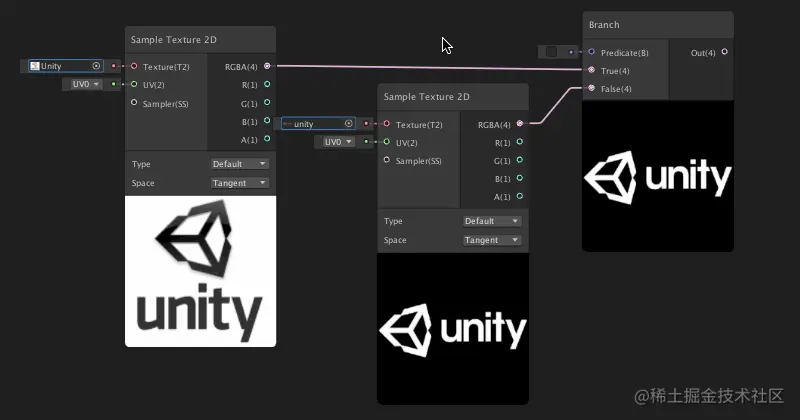Click UV(2) input port on white-preview Sample Texture node
800x420 pixels.
point(134,84)
